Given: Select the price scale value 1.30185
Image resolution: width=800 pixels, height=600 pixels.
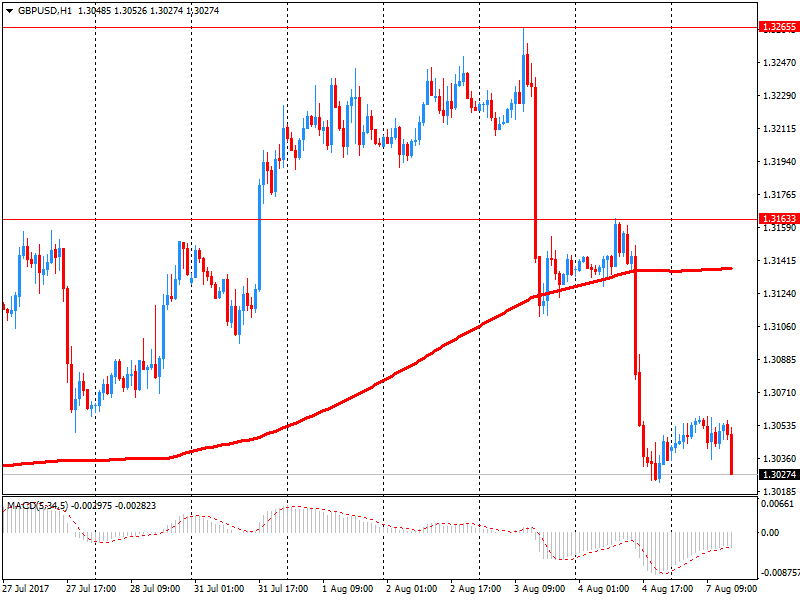Looking at the screenshot, I should (779, 492).
